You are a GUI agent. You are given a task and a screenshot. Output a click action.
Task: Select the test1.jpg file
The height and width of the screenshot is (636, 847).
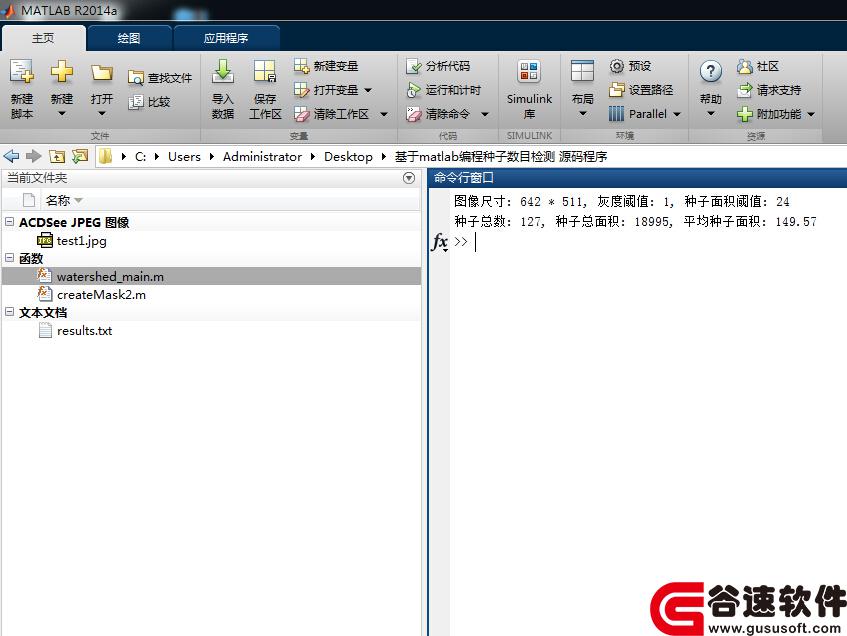[x=82, y=240]
